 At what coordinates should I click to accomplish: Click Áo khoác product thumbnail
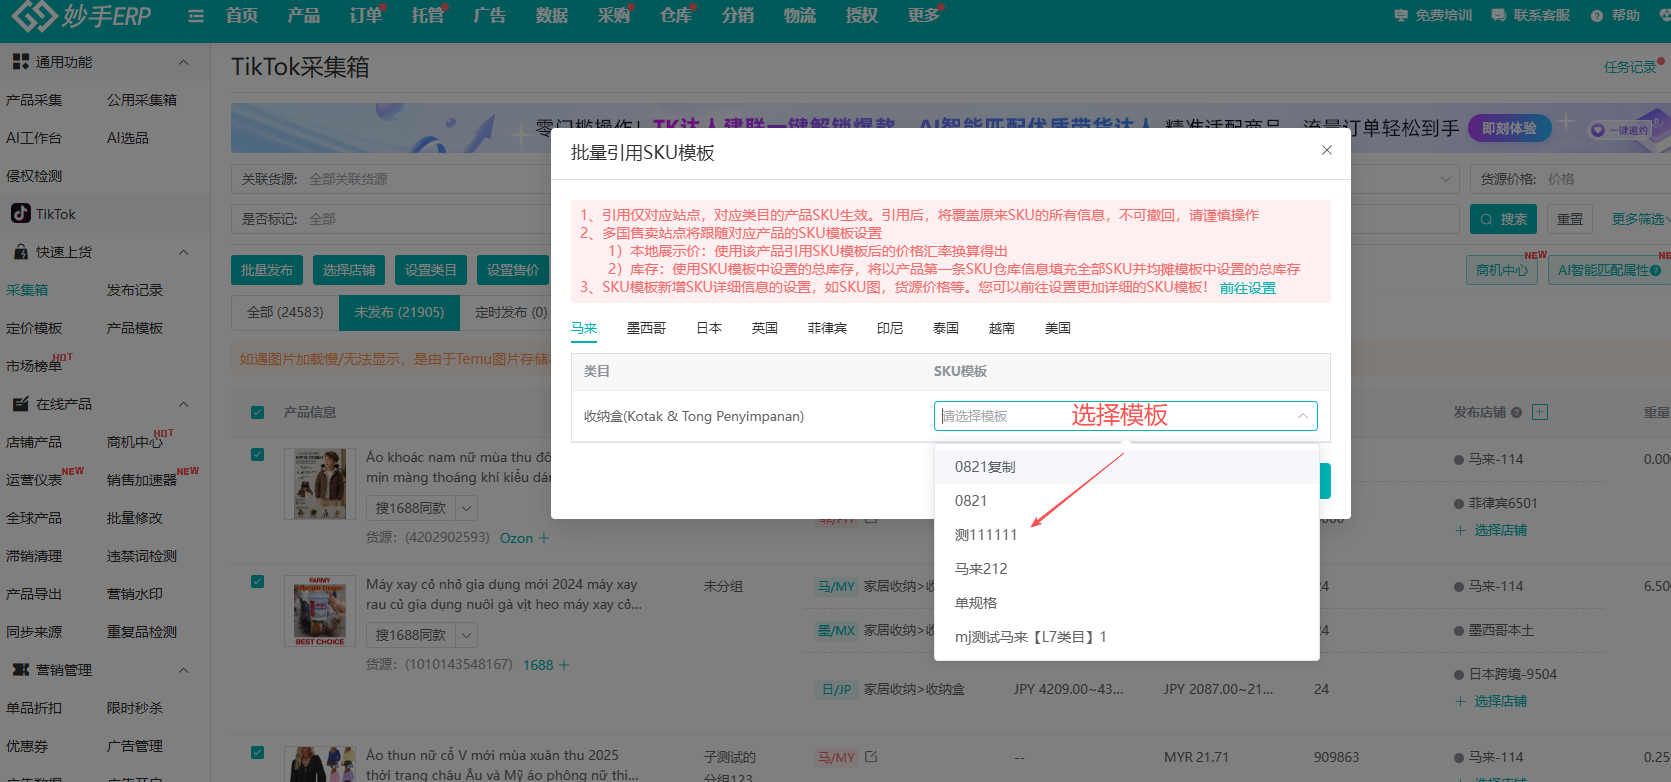[320, 484]
